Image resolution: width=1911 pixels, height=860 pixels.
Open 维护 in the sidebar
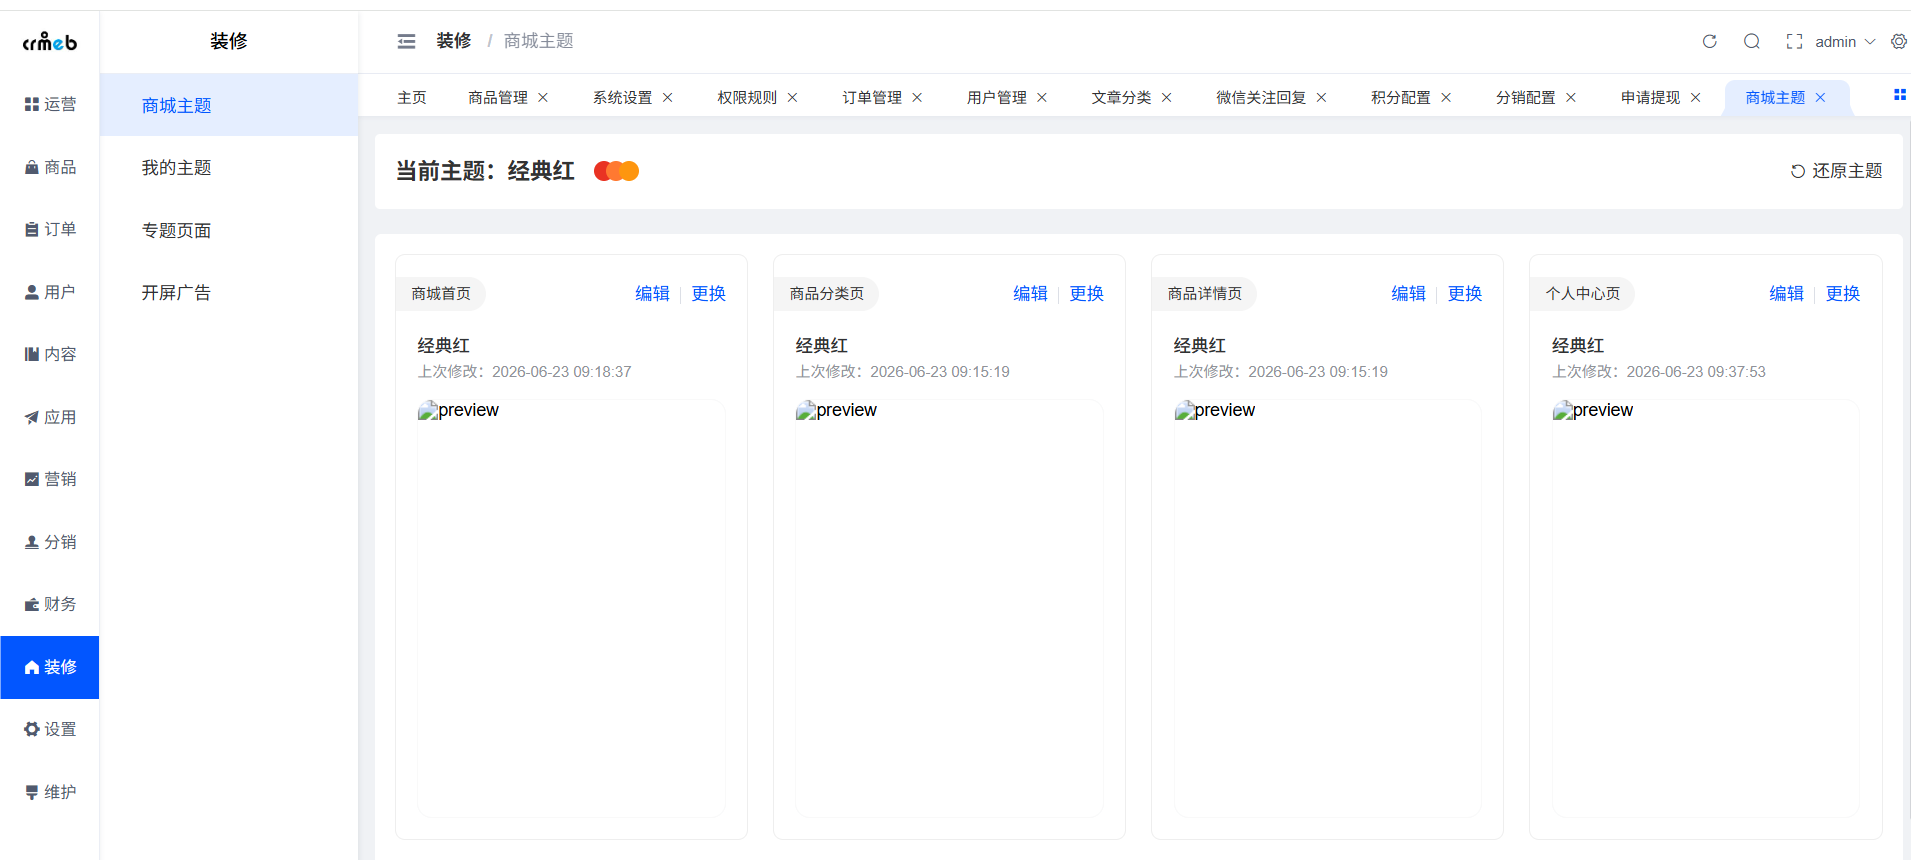(x=50, y=792)
